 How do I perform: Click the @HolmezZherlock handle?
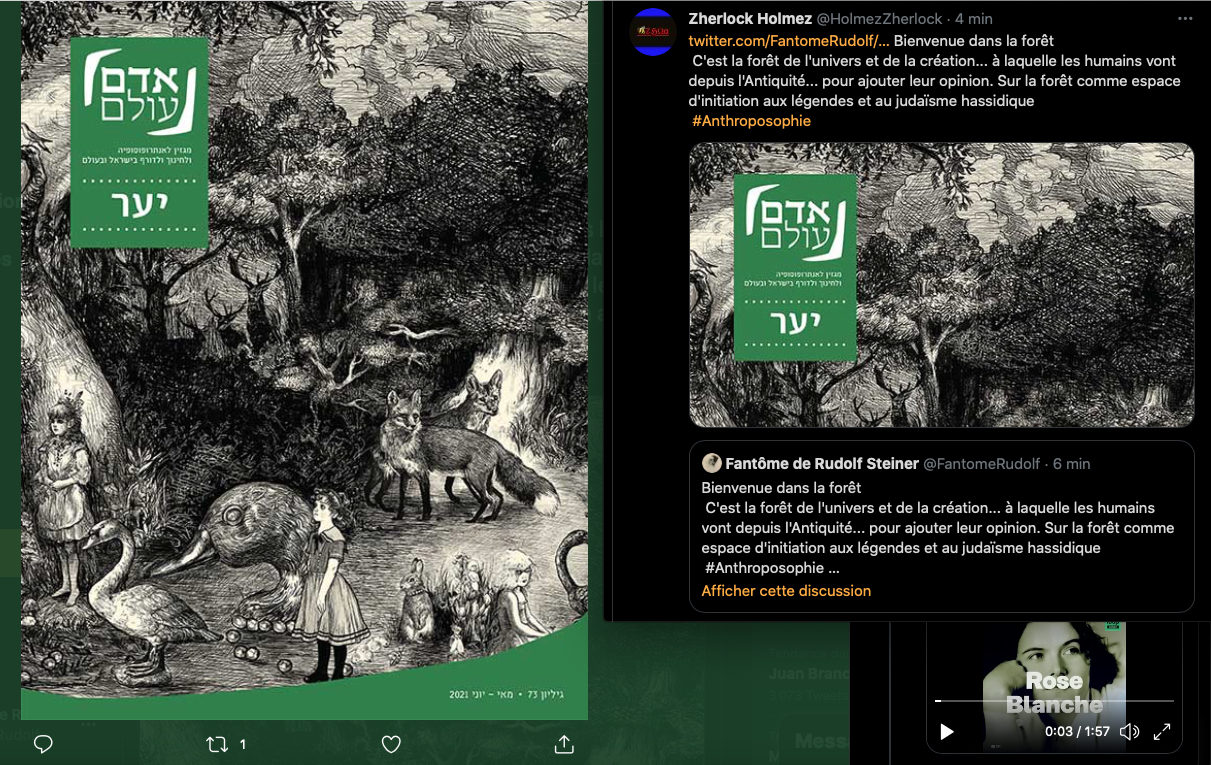[x=878, y=19]
